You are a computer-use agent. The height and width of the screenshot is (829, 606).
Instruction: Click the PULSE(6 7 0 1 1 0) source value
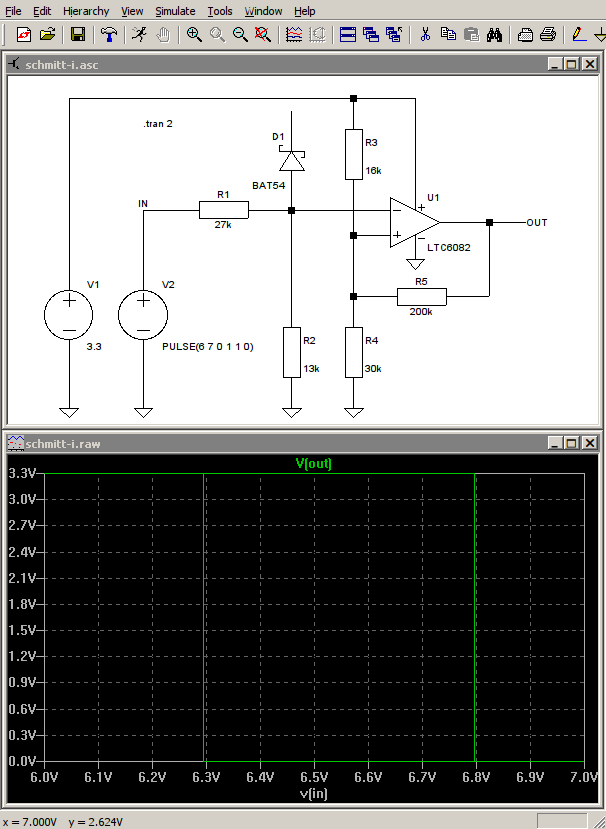pyautogui.click(x=208, y=347)
